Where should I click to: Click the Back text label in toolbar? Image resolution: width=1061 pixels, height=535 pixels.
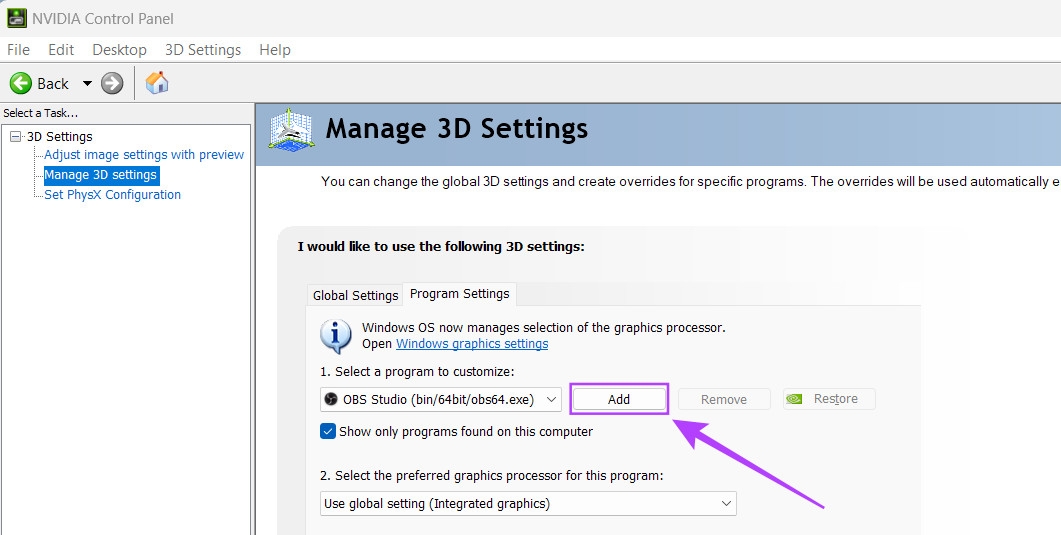tap(53, 84)
